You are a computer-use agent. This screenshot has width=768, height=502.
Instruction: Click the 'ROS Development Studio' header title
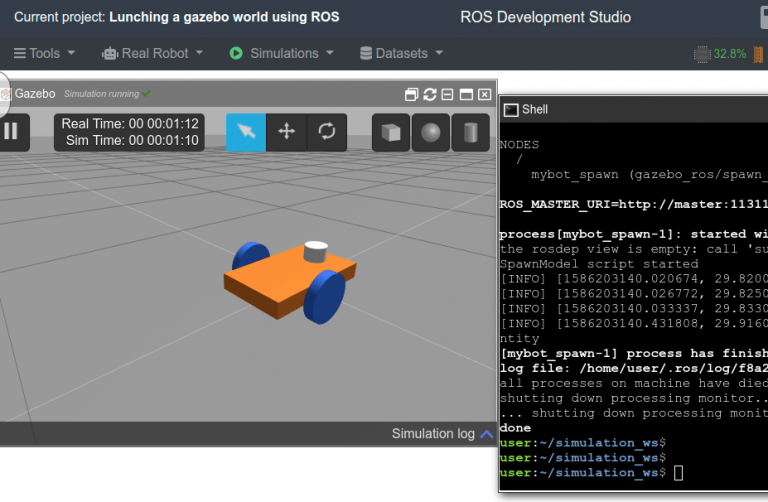point(545,17)
